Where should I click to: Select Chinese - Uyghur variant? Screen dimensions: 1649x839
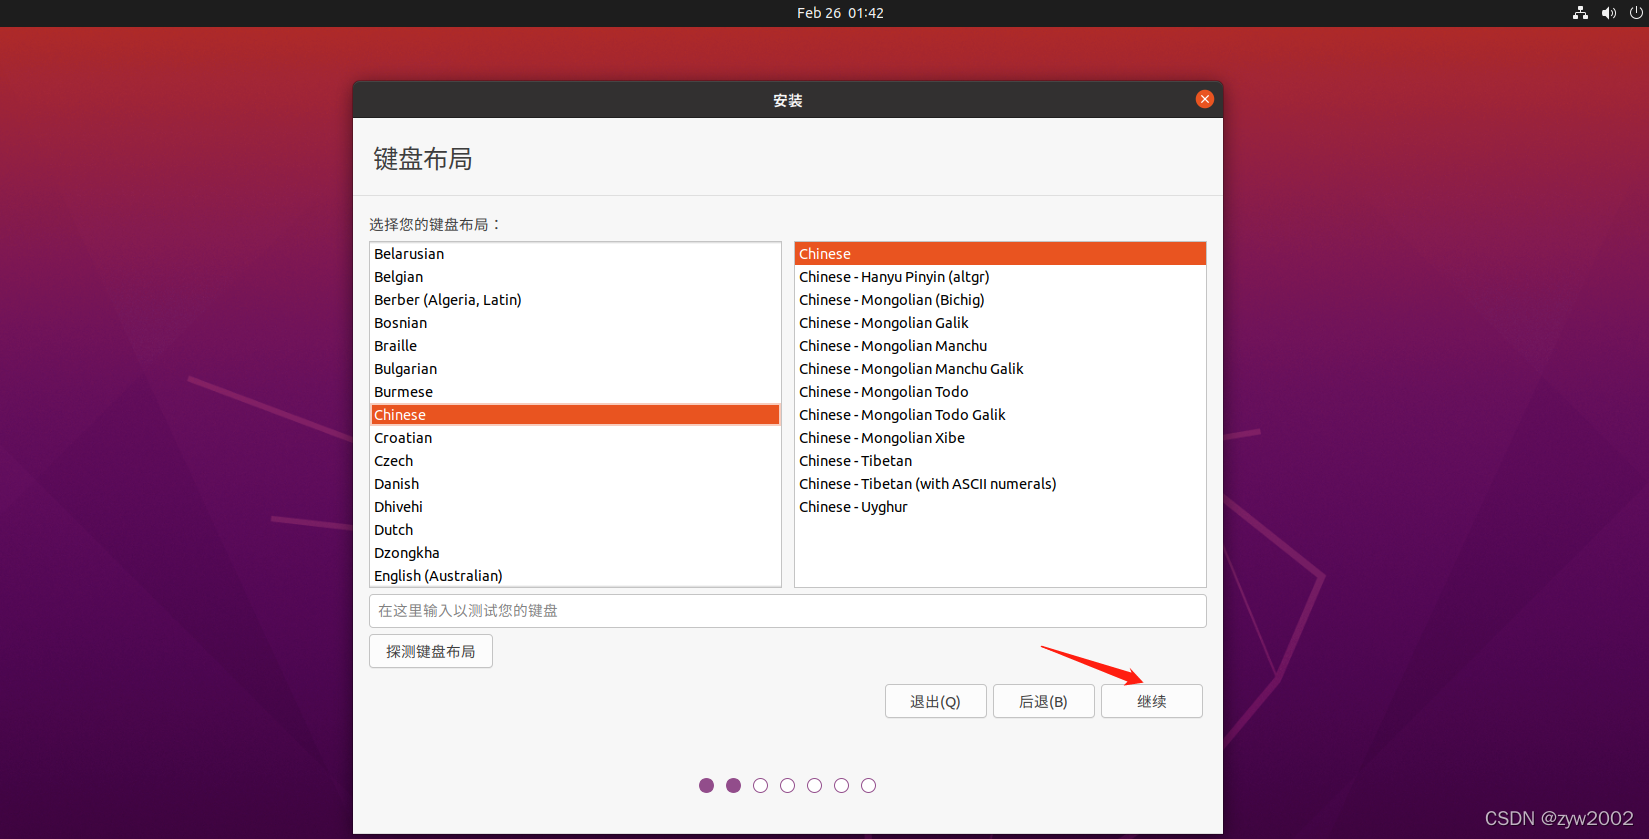[x=1000, y=507]
